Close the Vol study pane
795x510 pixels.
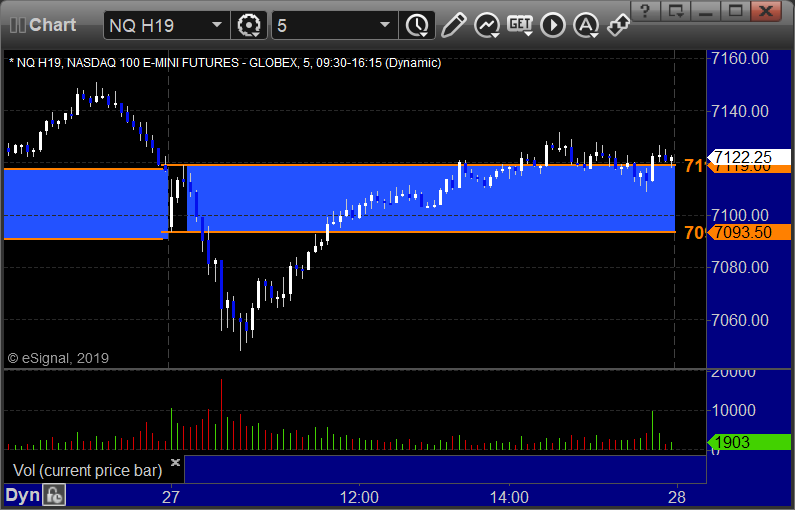click(175, 462)
